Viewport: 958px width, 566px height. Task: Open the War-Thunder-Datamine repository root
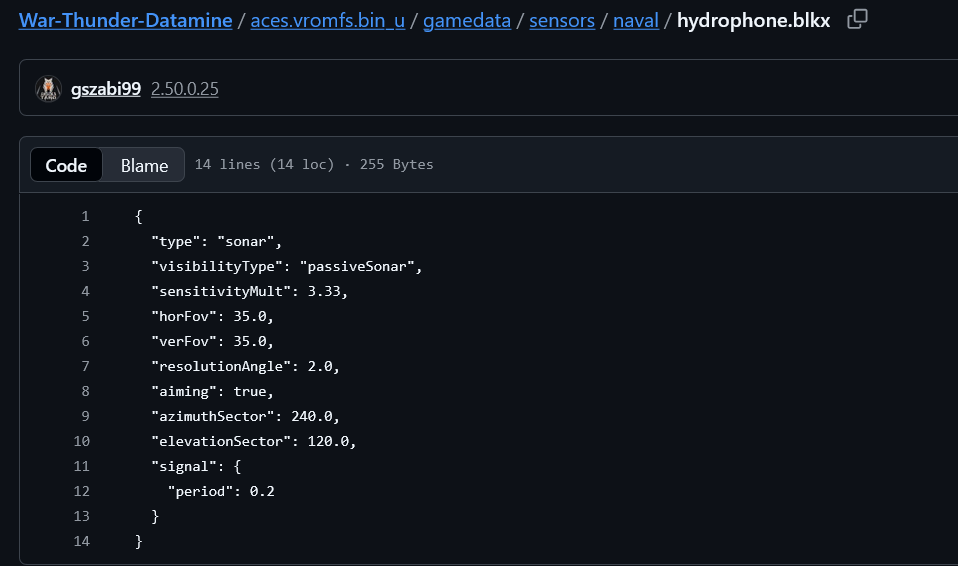pyautogui.click(x=125, y=20)
